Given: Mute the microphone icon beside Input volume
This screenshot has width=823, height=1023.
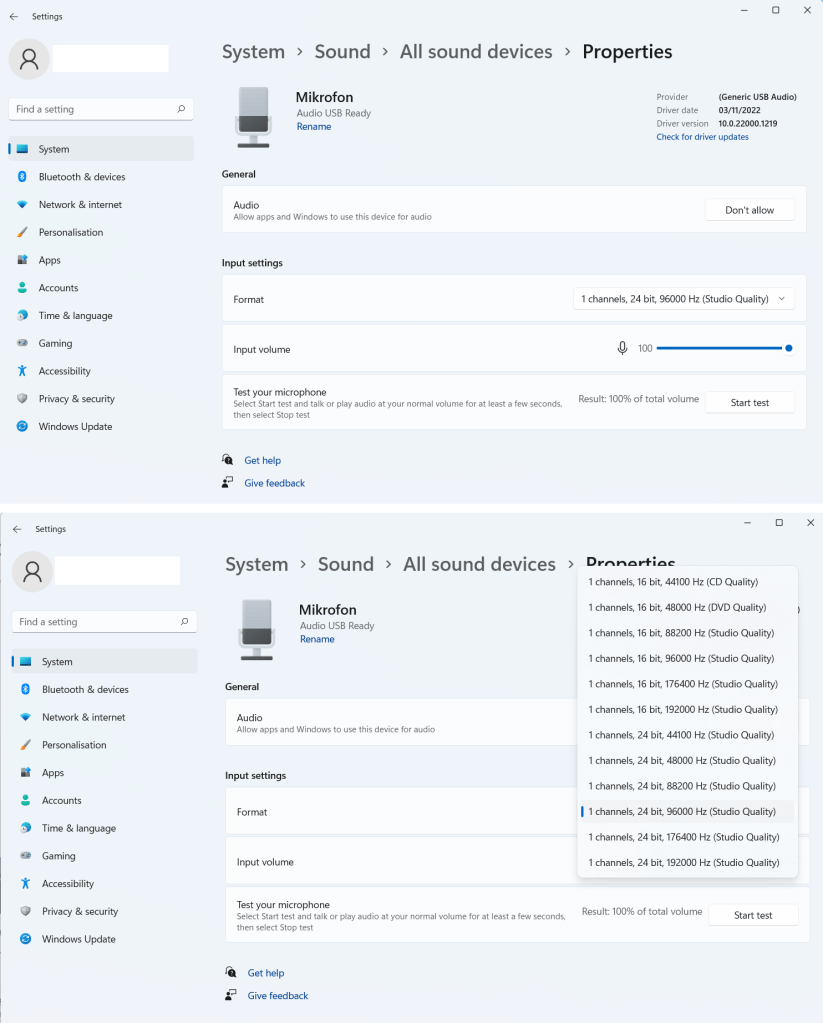Looking at the screenshot, I should (x=622, y=348).
